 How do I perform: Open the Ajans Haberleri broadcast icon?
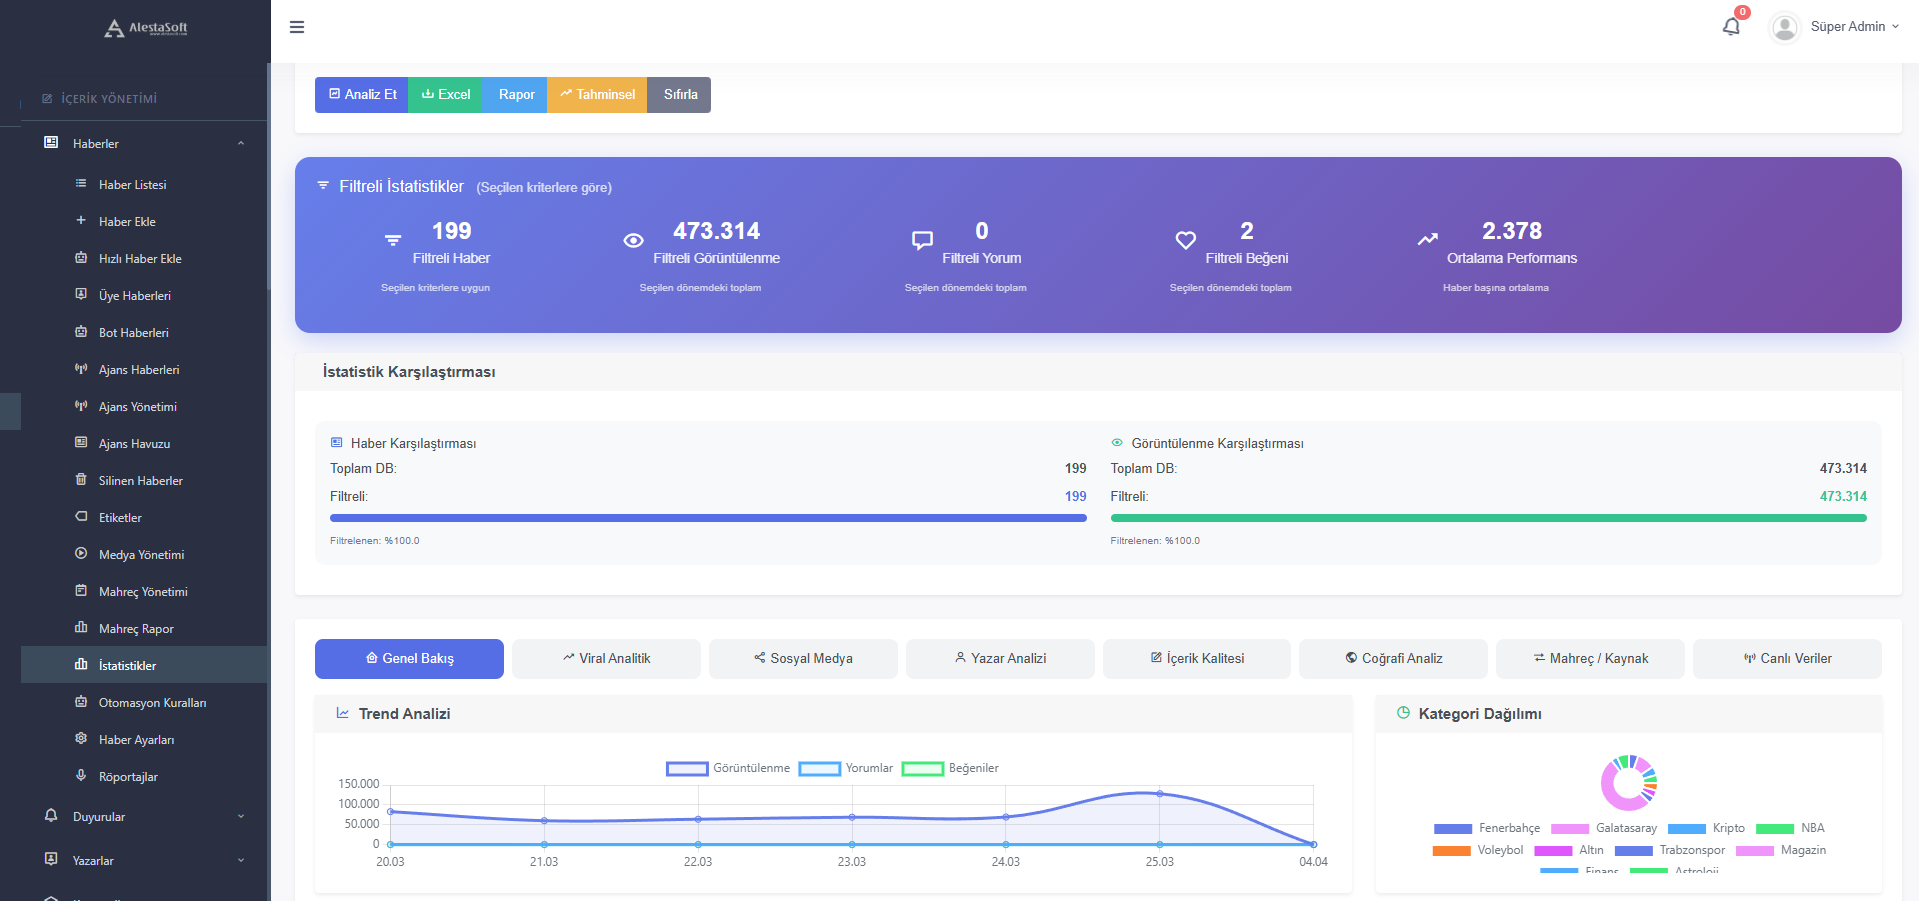coord(81,369)
